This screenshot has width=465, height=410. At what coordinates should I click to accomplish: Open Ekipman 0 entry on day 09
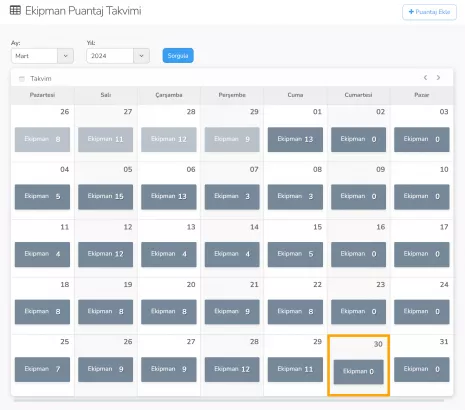[358, 197]
